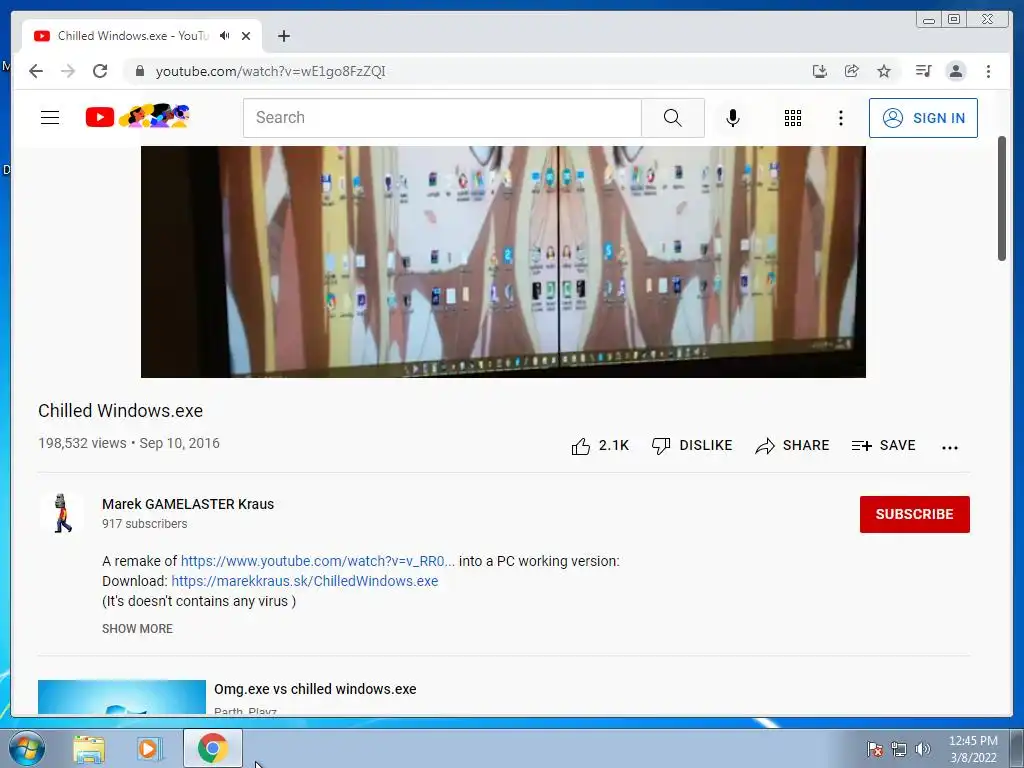Open the Windows Start menu
This screenshot has width=1024, height=768.
click(27, 748)
